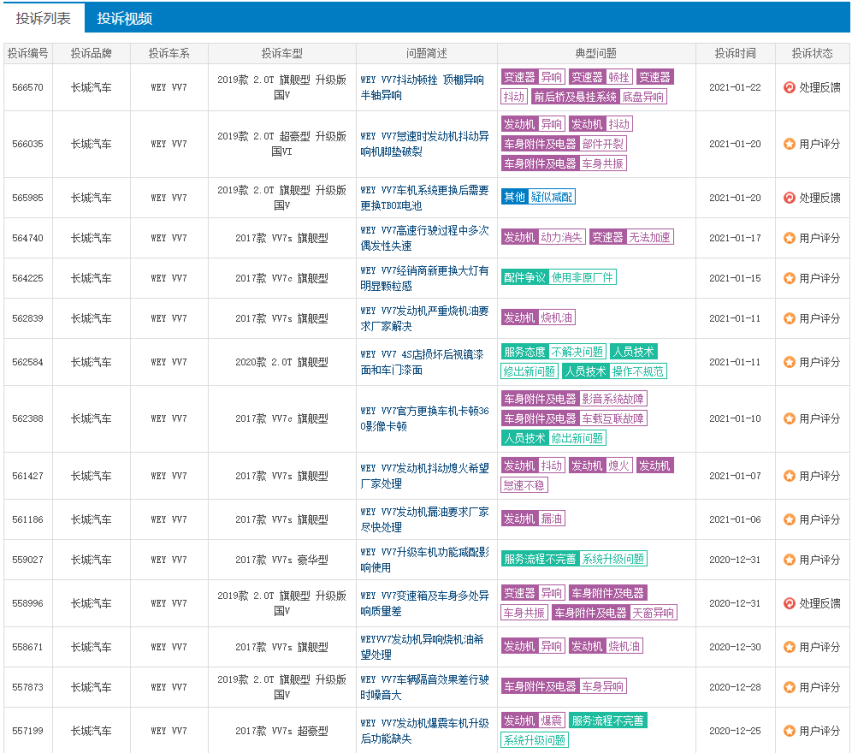Open complaint about 变速箱及车身多处异响

424,604
